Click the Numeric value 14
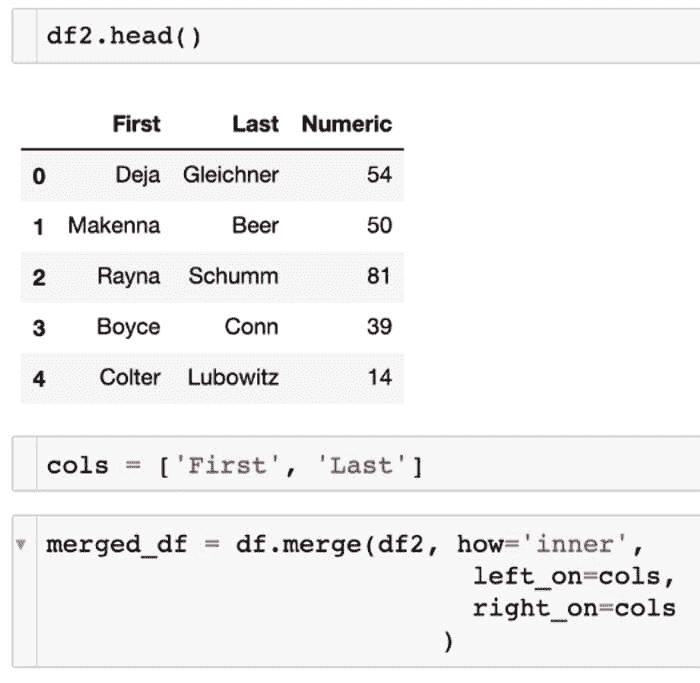The width and height of the screenshot is (700, 683). click(378, 377)
